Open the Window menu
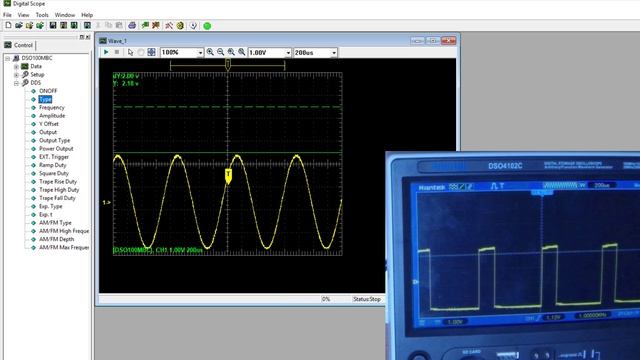640x360 pixels. (65, 15)
